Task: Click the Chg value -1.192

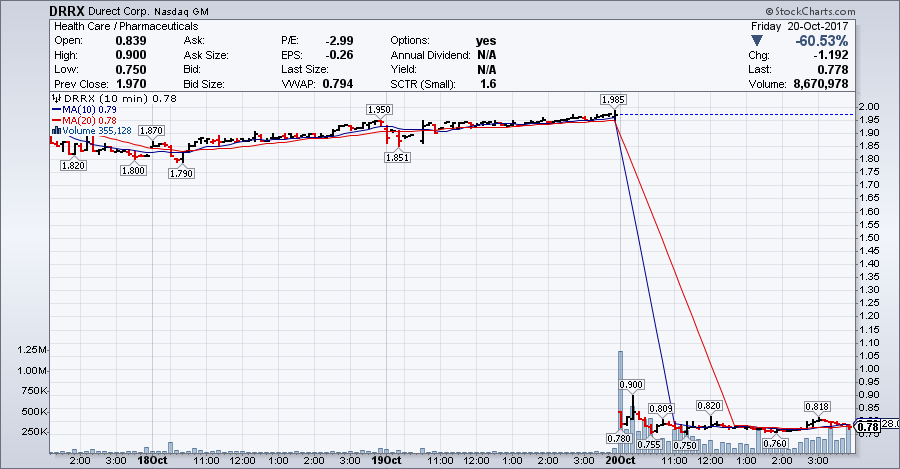Action: coord(831,55)
